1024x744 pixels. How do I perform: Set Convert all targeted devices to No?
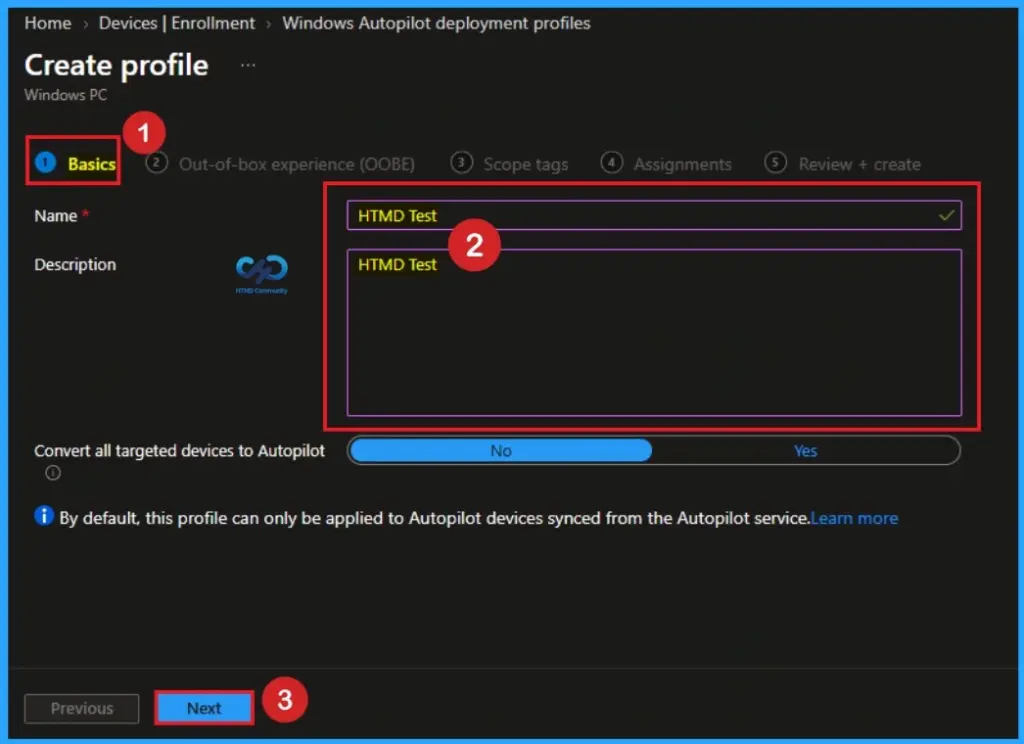(501, 451)
